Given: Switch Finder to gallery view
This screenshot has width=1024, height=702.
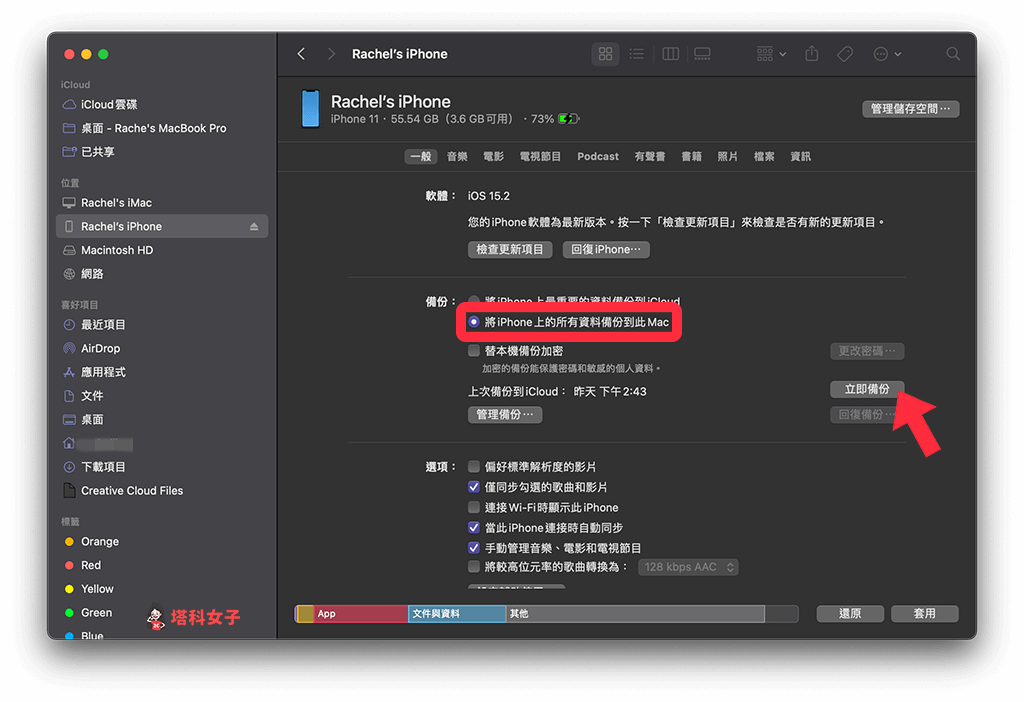Looking at the screenshot, I should coord(703,54).
